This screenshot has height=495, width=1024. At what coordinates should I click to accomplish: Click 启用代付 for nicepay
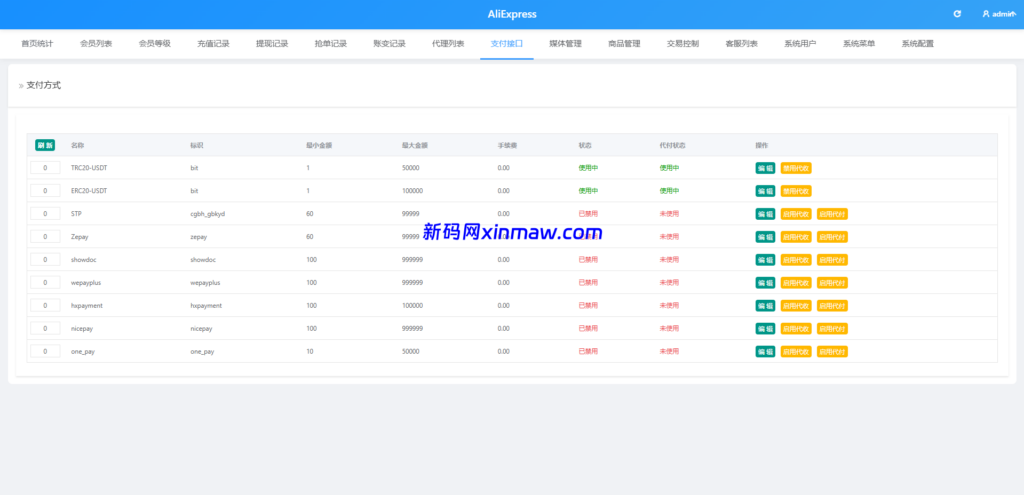pos(833,328)
